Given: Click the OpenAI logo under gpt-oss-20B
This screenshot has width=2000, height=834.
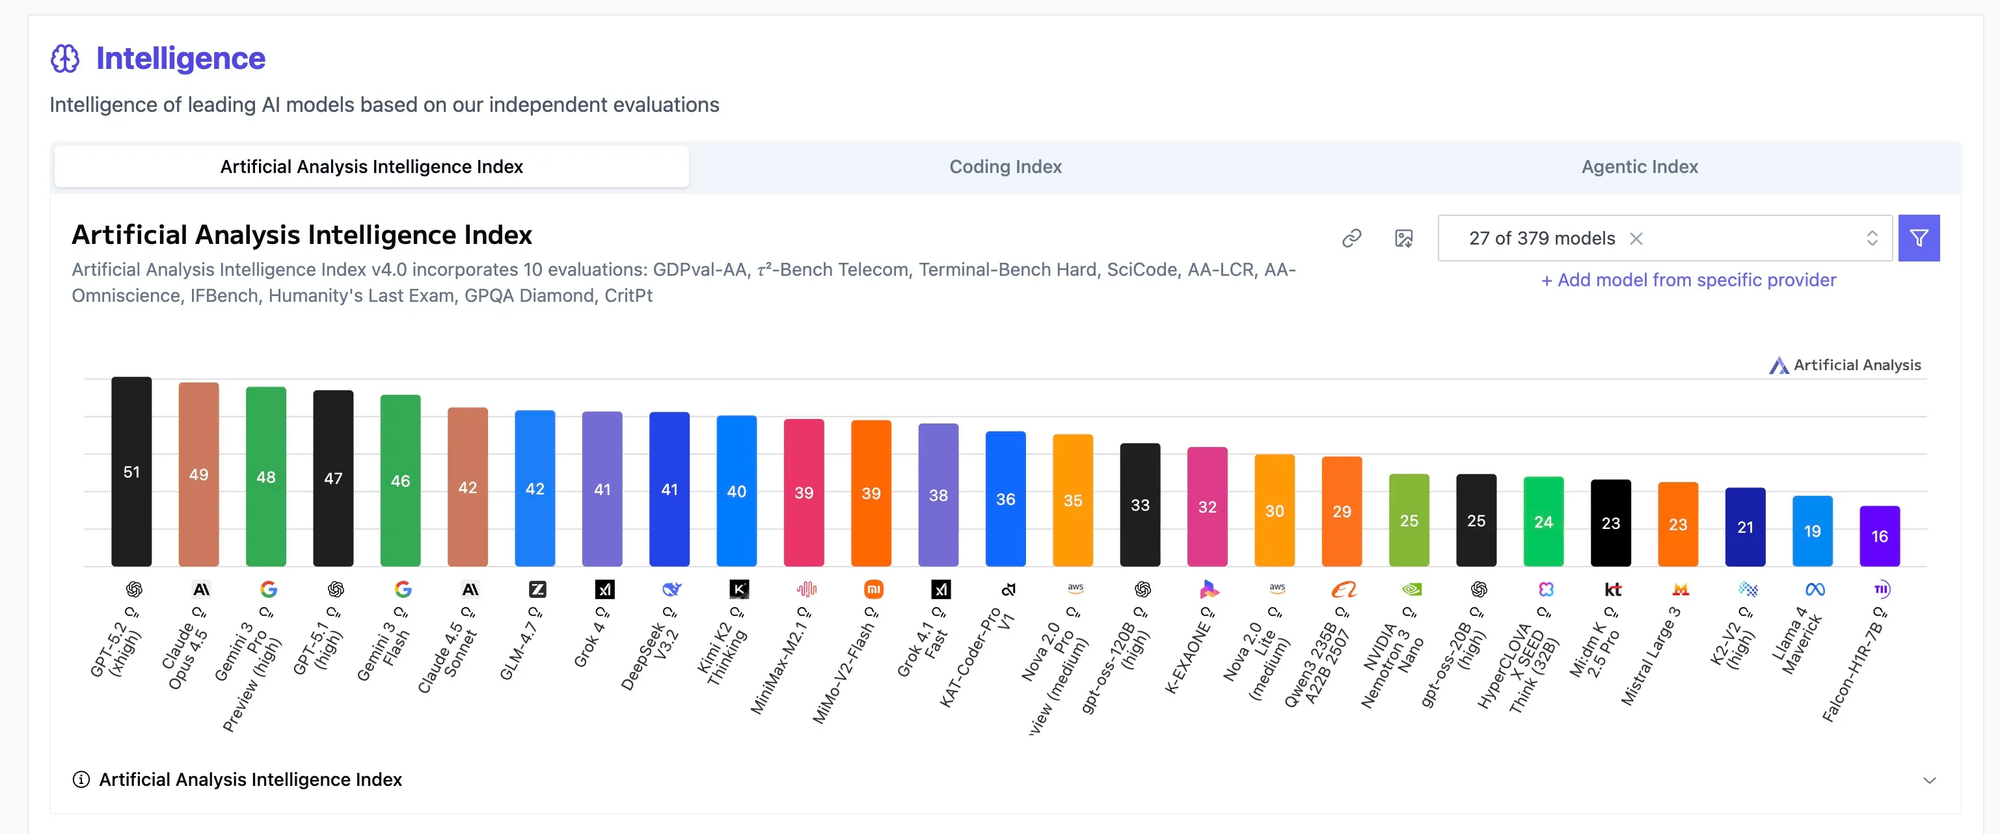Looking at the screenshot, I should [x=1478, y=590].
